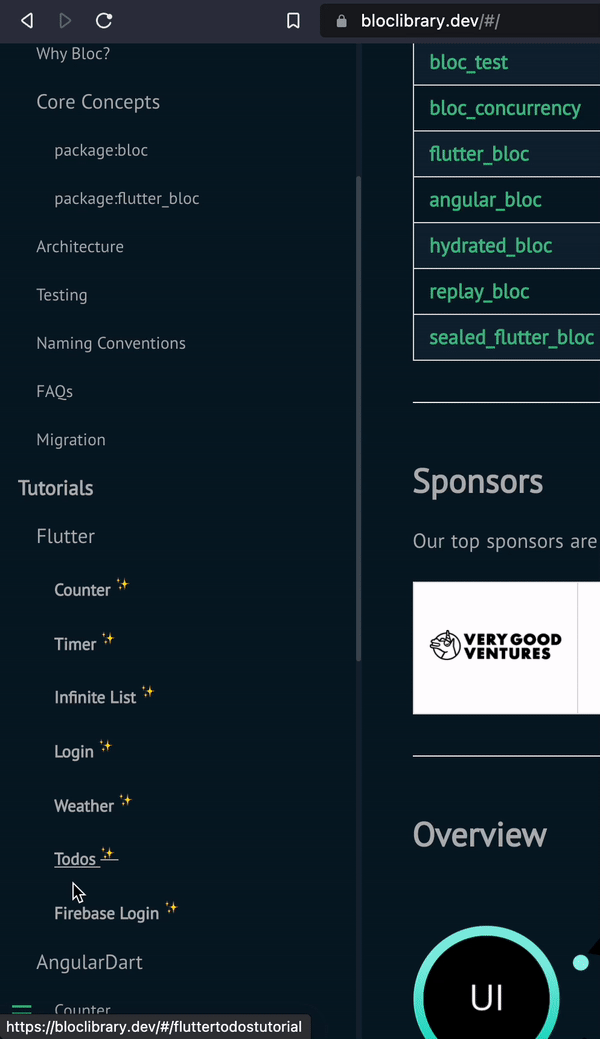Click inside the browser address bar
Viewport: 600px width, 1039px height.
[x=450, y=20]
